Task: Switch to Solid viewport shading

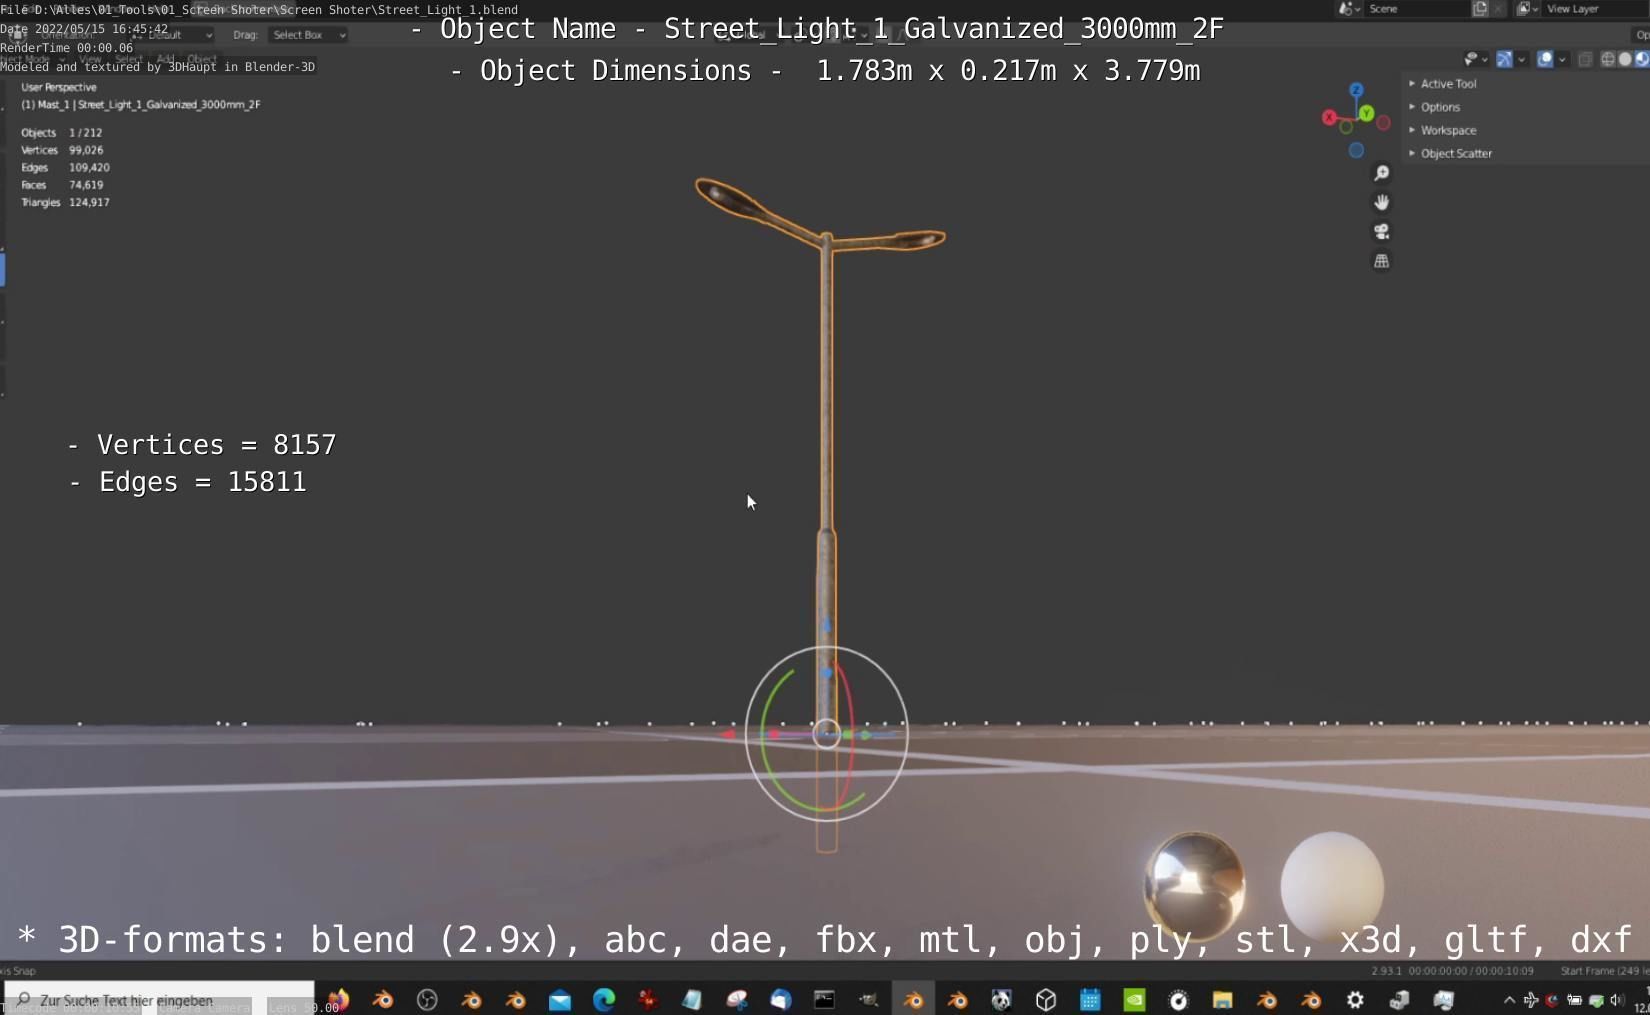Action: tap(1625, 59)
